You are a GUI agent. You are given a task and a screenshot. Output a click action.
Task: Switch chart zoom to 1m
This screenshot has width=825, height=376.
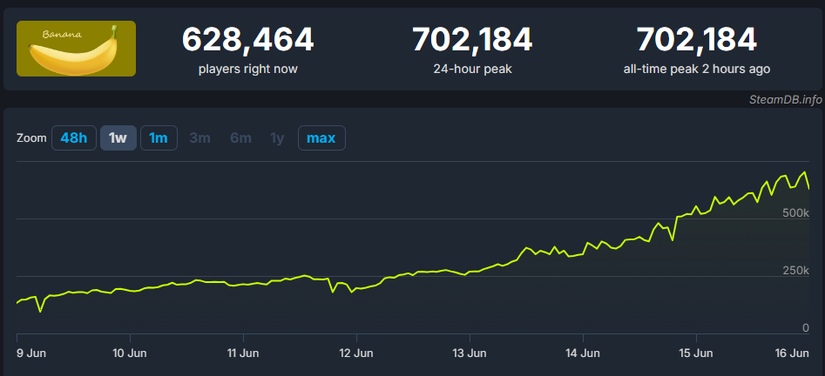click(x=158, y=138)
